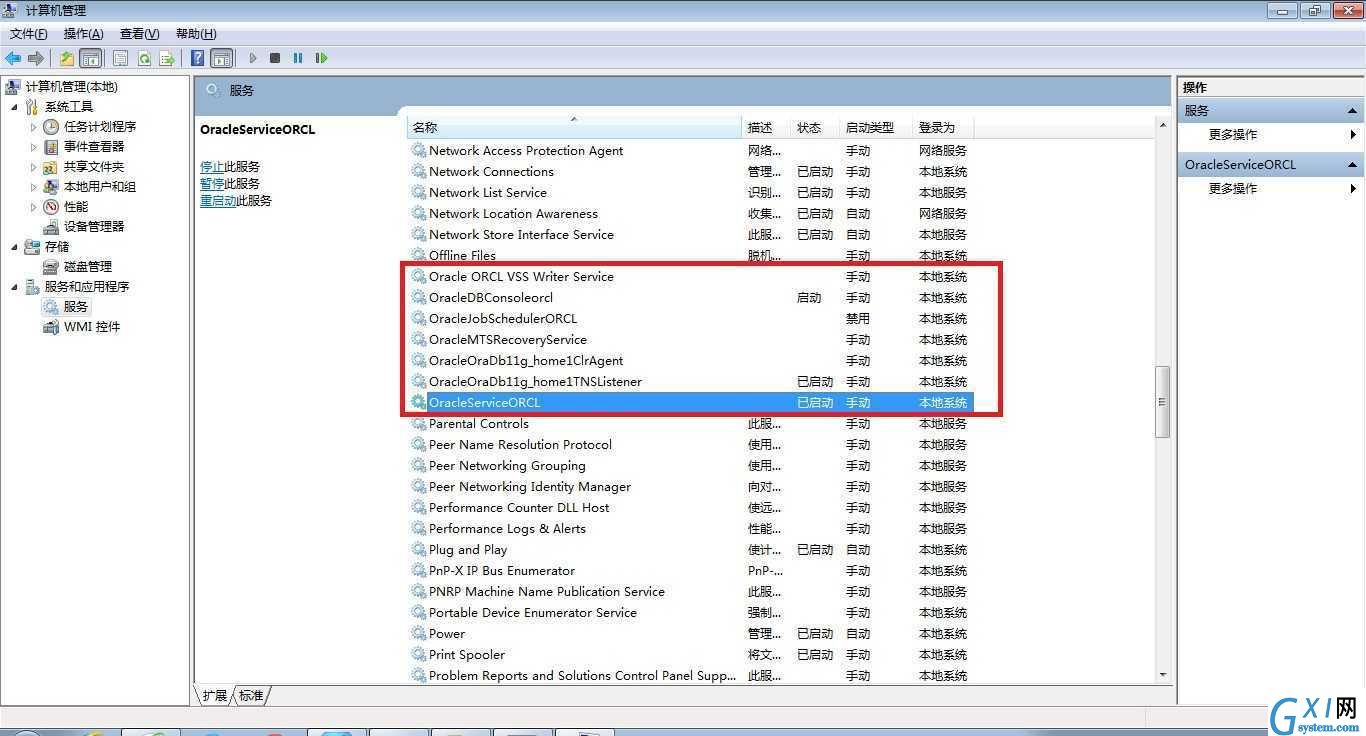Sort by the 启动类型 column header
This screenshot has height=736, width=1366.
click(x=875, y=127)
